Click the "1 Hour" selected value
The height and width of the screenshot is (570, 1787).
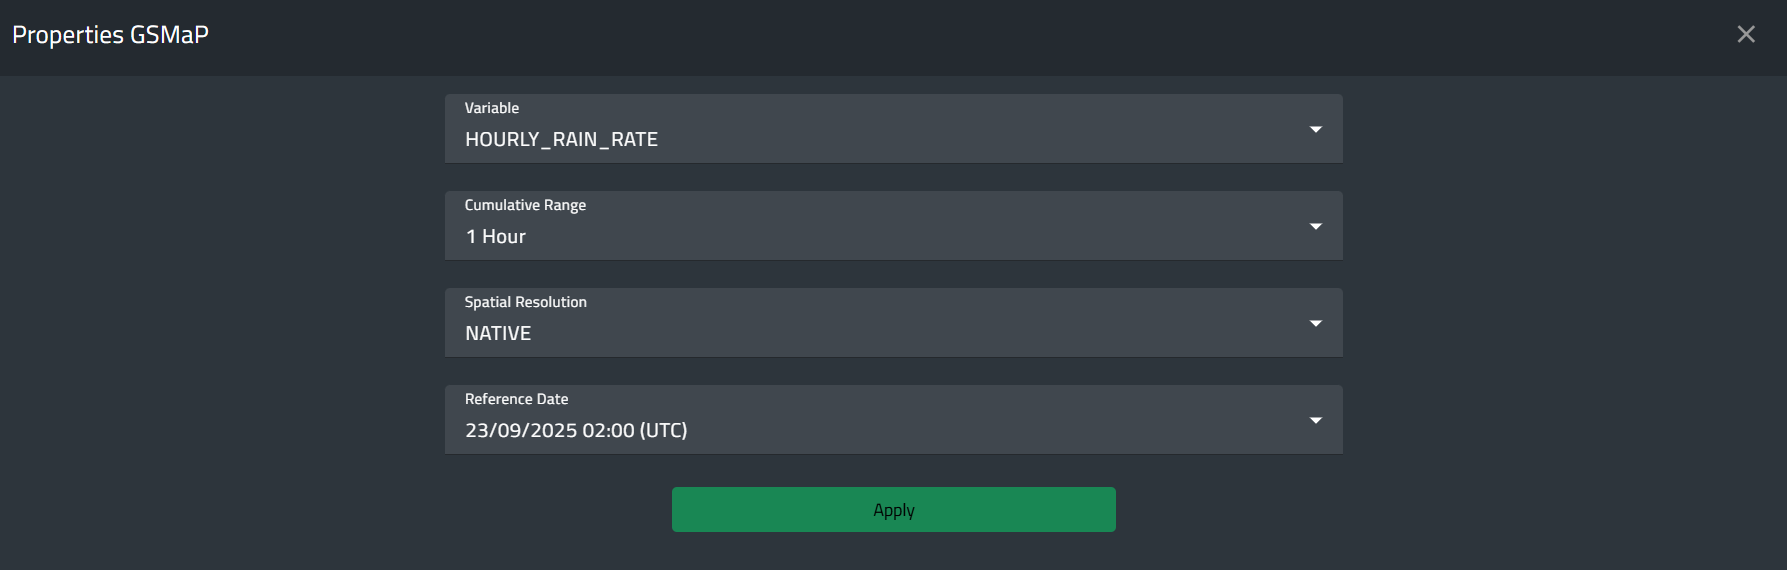point(496,237)
